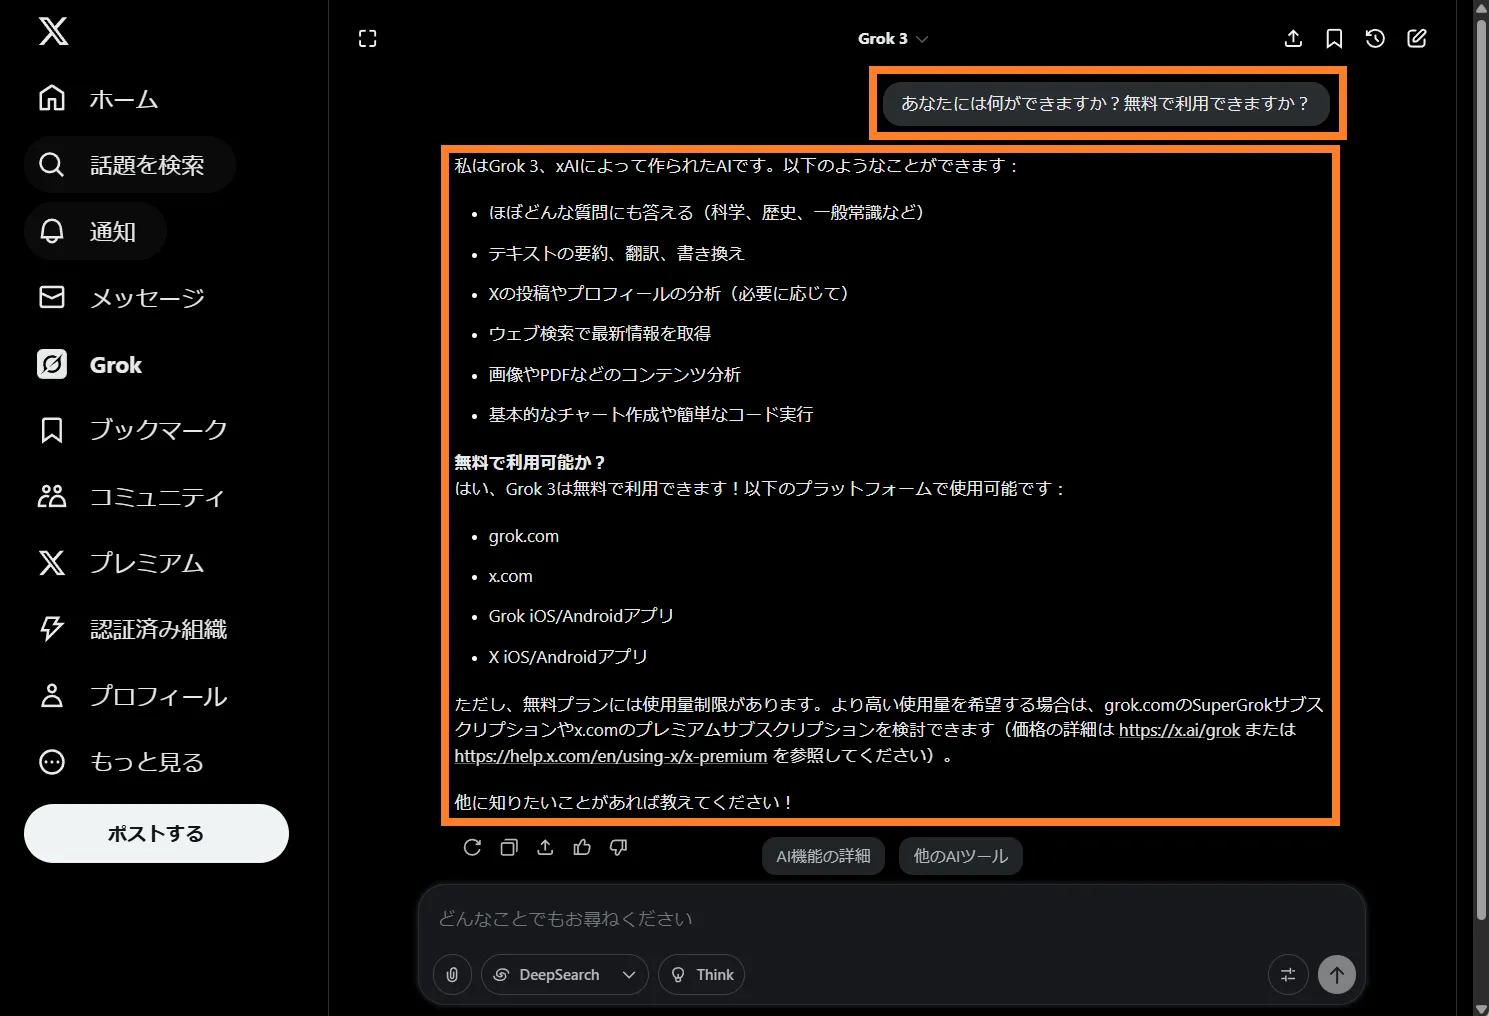Screen dimensions: 1489x1016
Task: Click 画像やPDFなどのコンテンツ分析 bullet text
Action: point(615,374)
